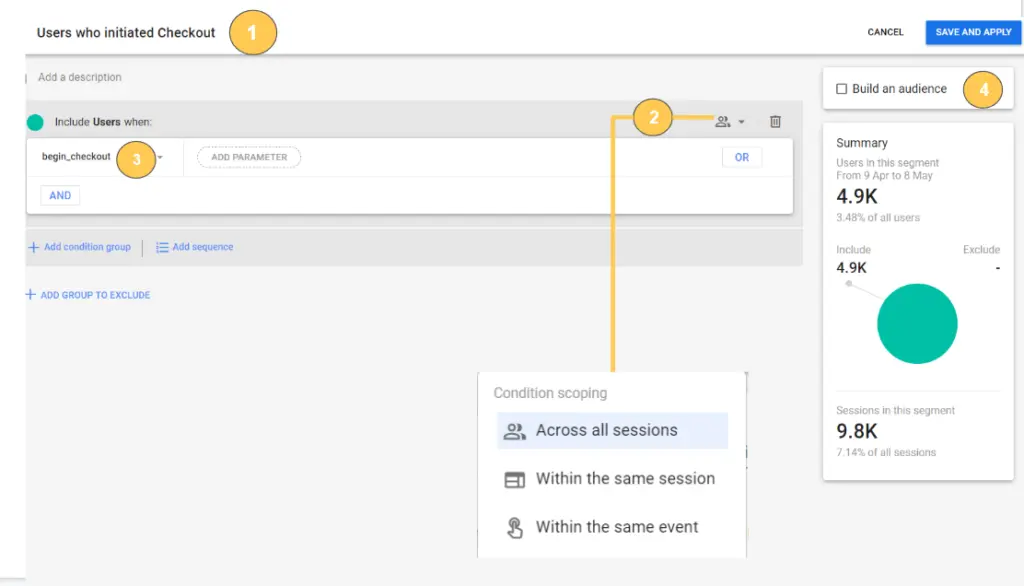This screenshot has height=586, width=1024.
Task: Click the Add Parameter chip
Action: [249, 157]
